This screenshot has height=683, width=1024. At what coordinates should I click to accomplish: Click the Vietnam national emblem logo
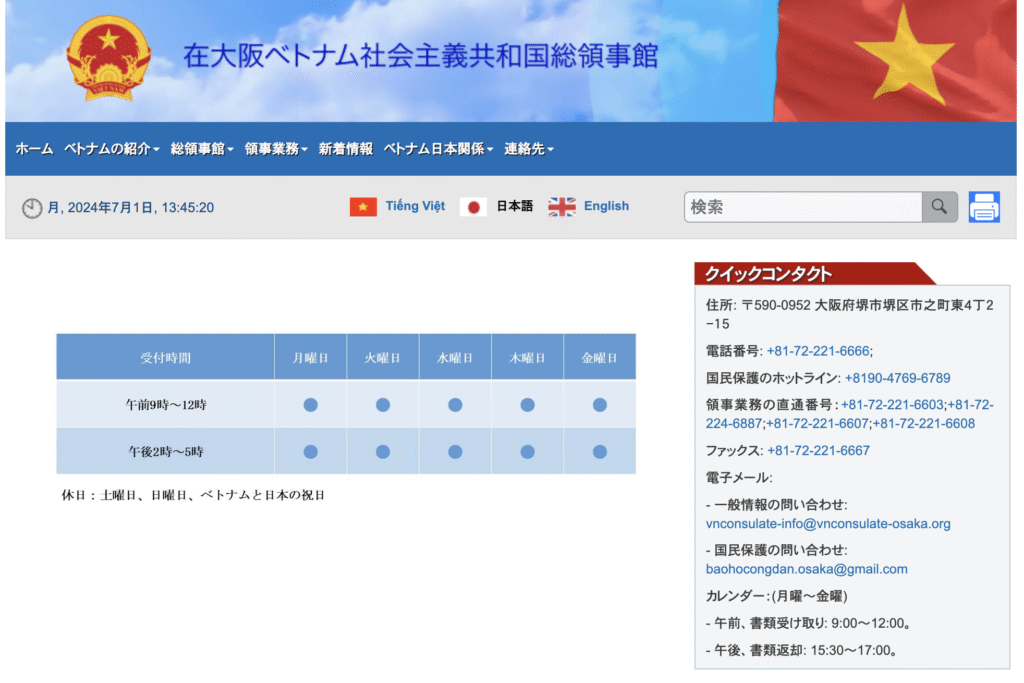point(108,58)
